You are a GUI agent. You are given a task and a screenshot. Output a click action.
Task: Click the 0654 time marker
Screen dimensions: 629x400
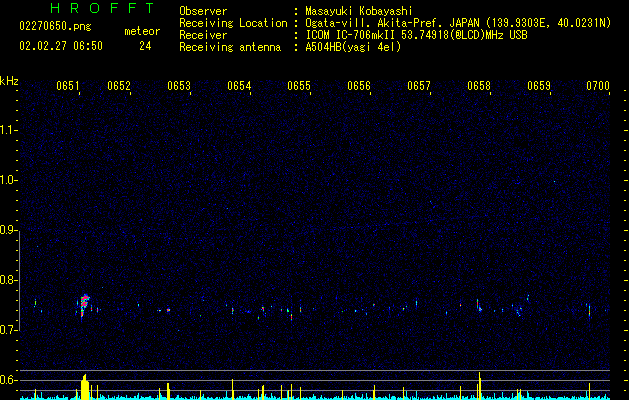pyautogui.click(x=239, y=86)
